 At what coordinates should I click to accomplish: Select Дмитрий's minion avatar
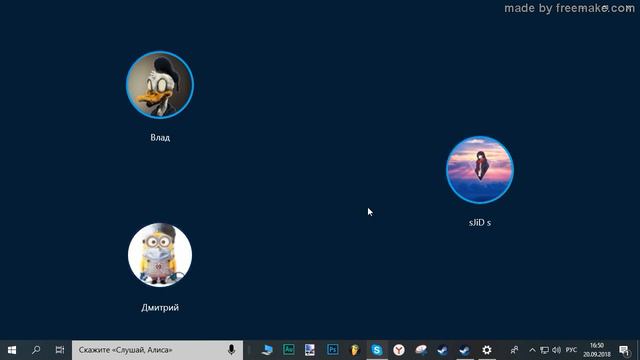coord(160,255)
